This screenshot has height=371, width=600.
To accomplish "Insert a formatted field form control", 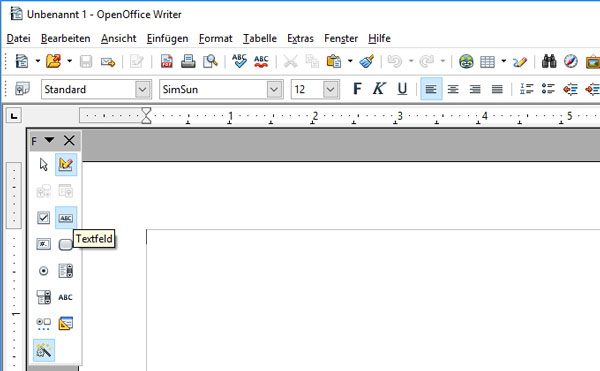I will pos(44,244).
